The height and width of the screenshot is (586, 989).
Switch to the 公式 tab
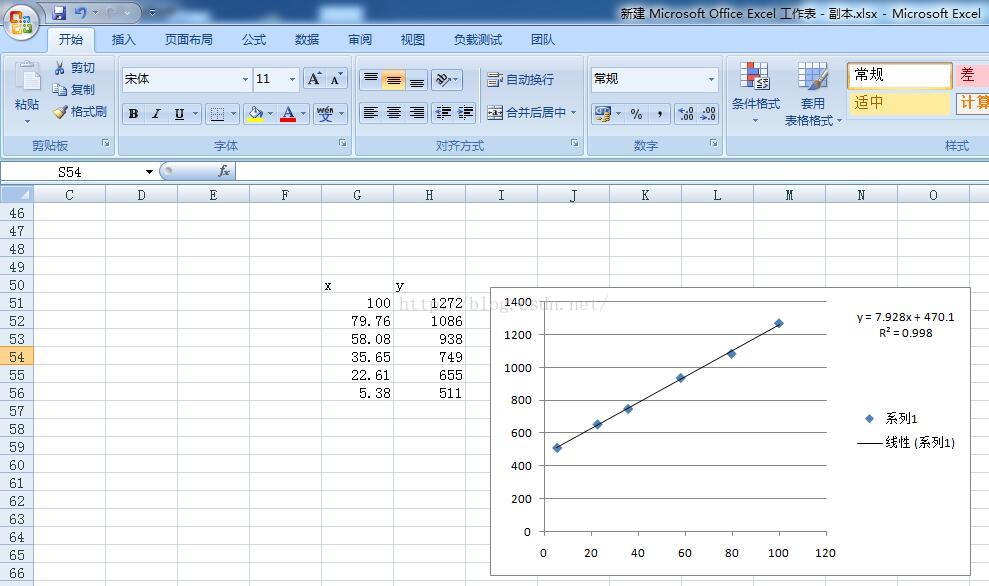254,40
